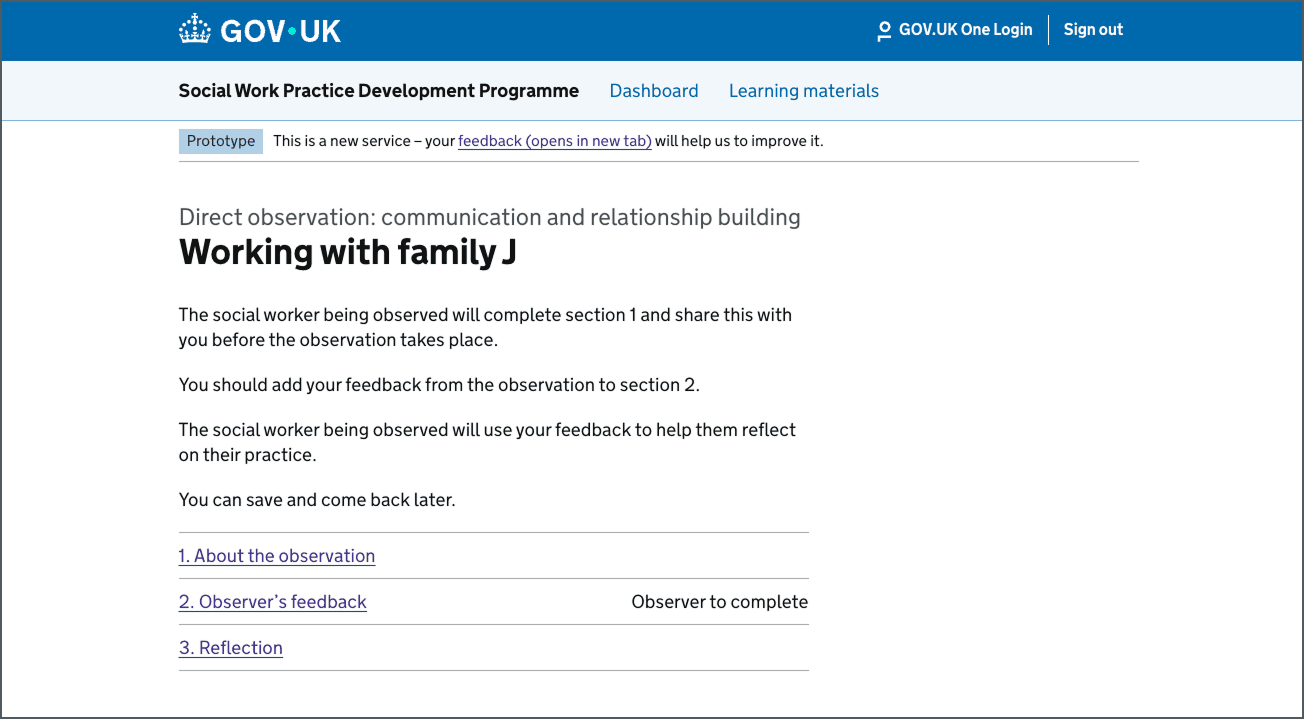The width and height of the screenshot is (1304, 719).
Task: Select the Working with family J heading
Action: (x=345, y=251)
